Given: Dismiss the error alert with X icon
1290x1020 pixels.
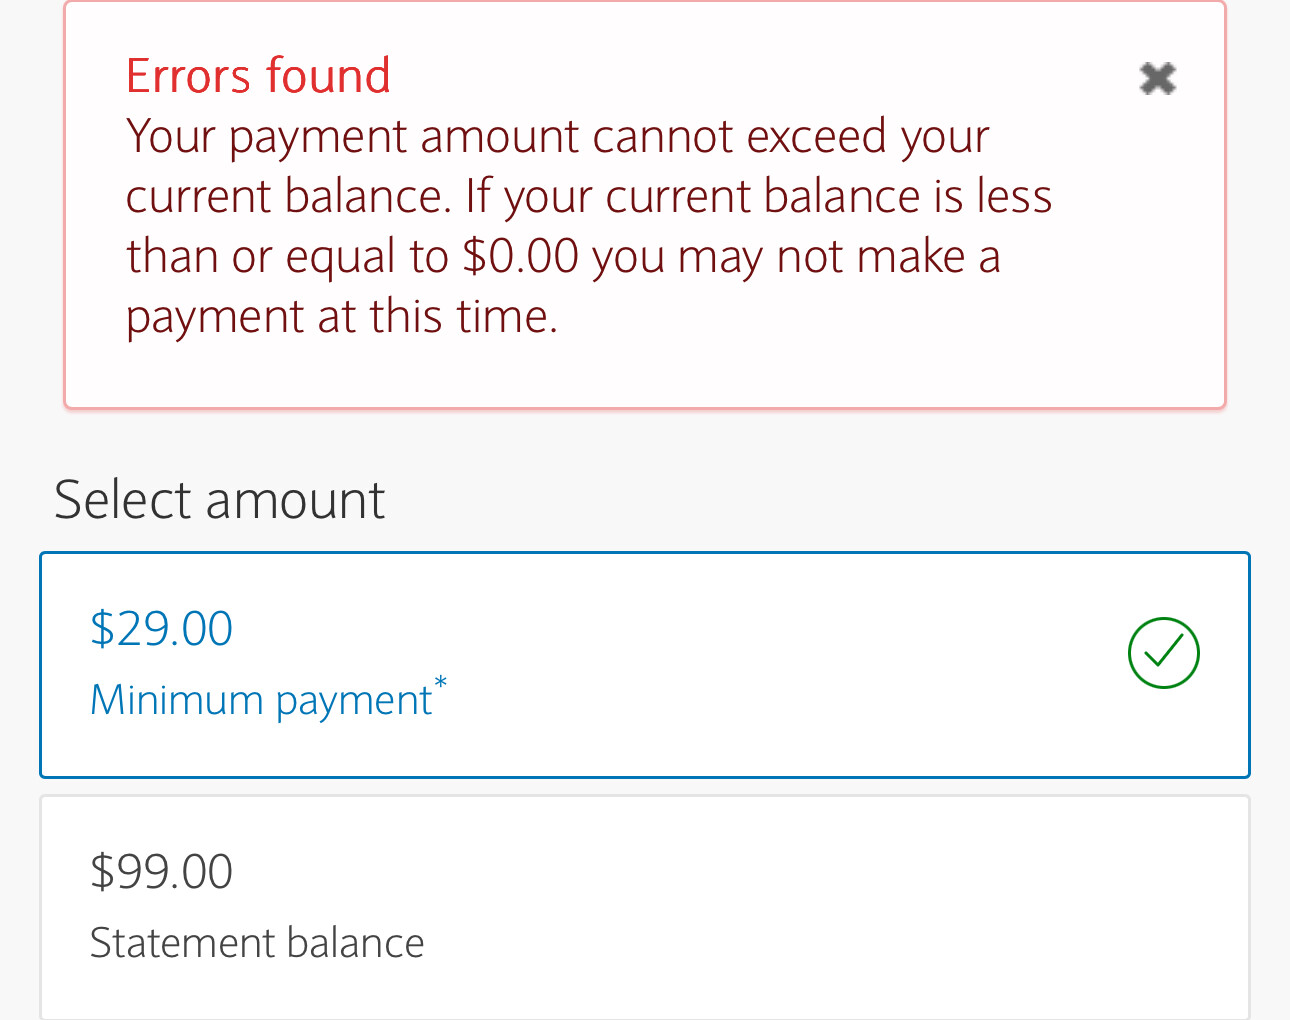Looking at the screenshot, I should (x=1157, y=78).
